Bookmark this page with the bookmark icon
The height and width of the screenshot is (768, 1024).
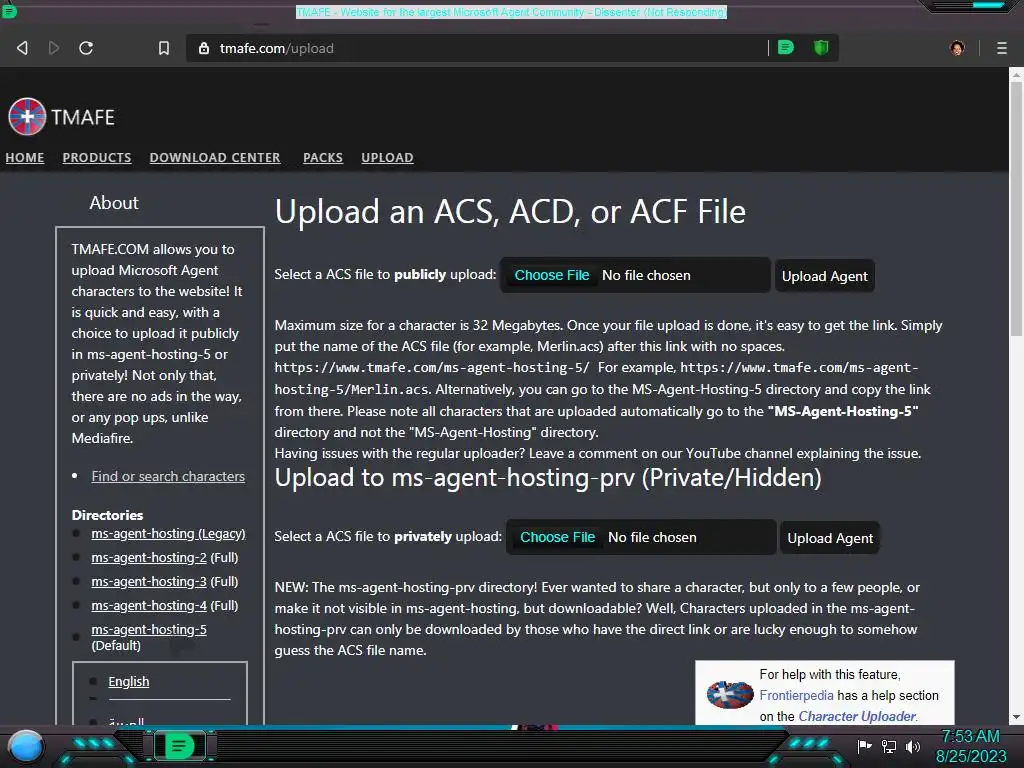(x=164, y=48)
